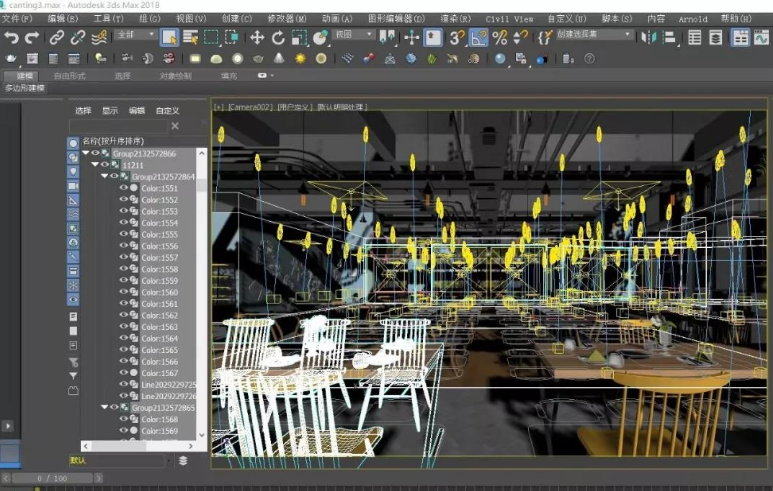Click the Bind to Space Warp icon

99,37
